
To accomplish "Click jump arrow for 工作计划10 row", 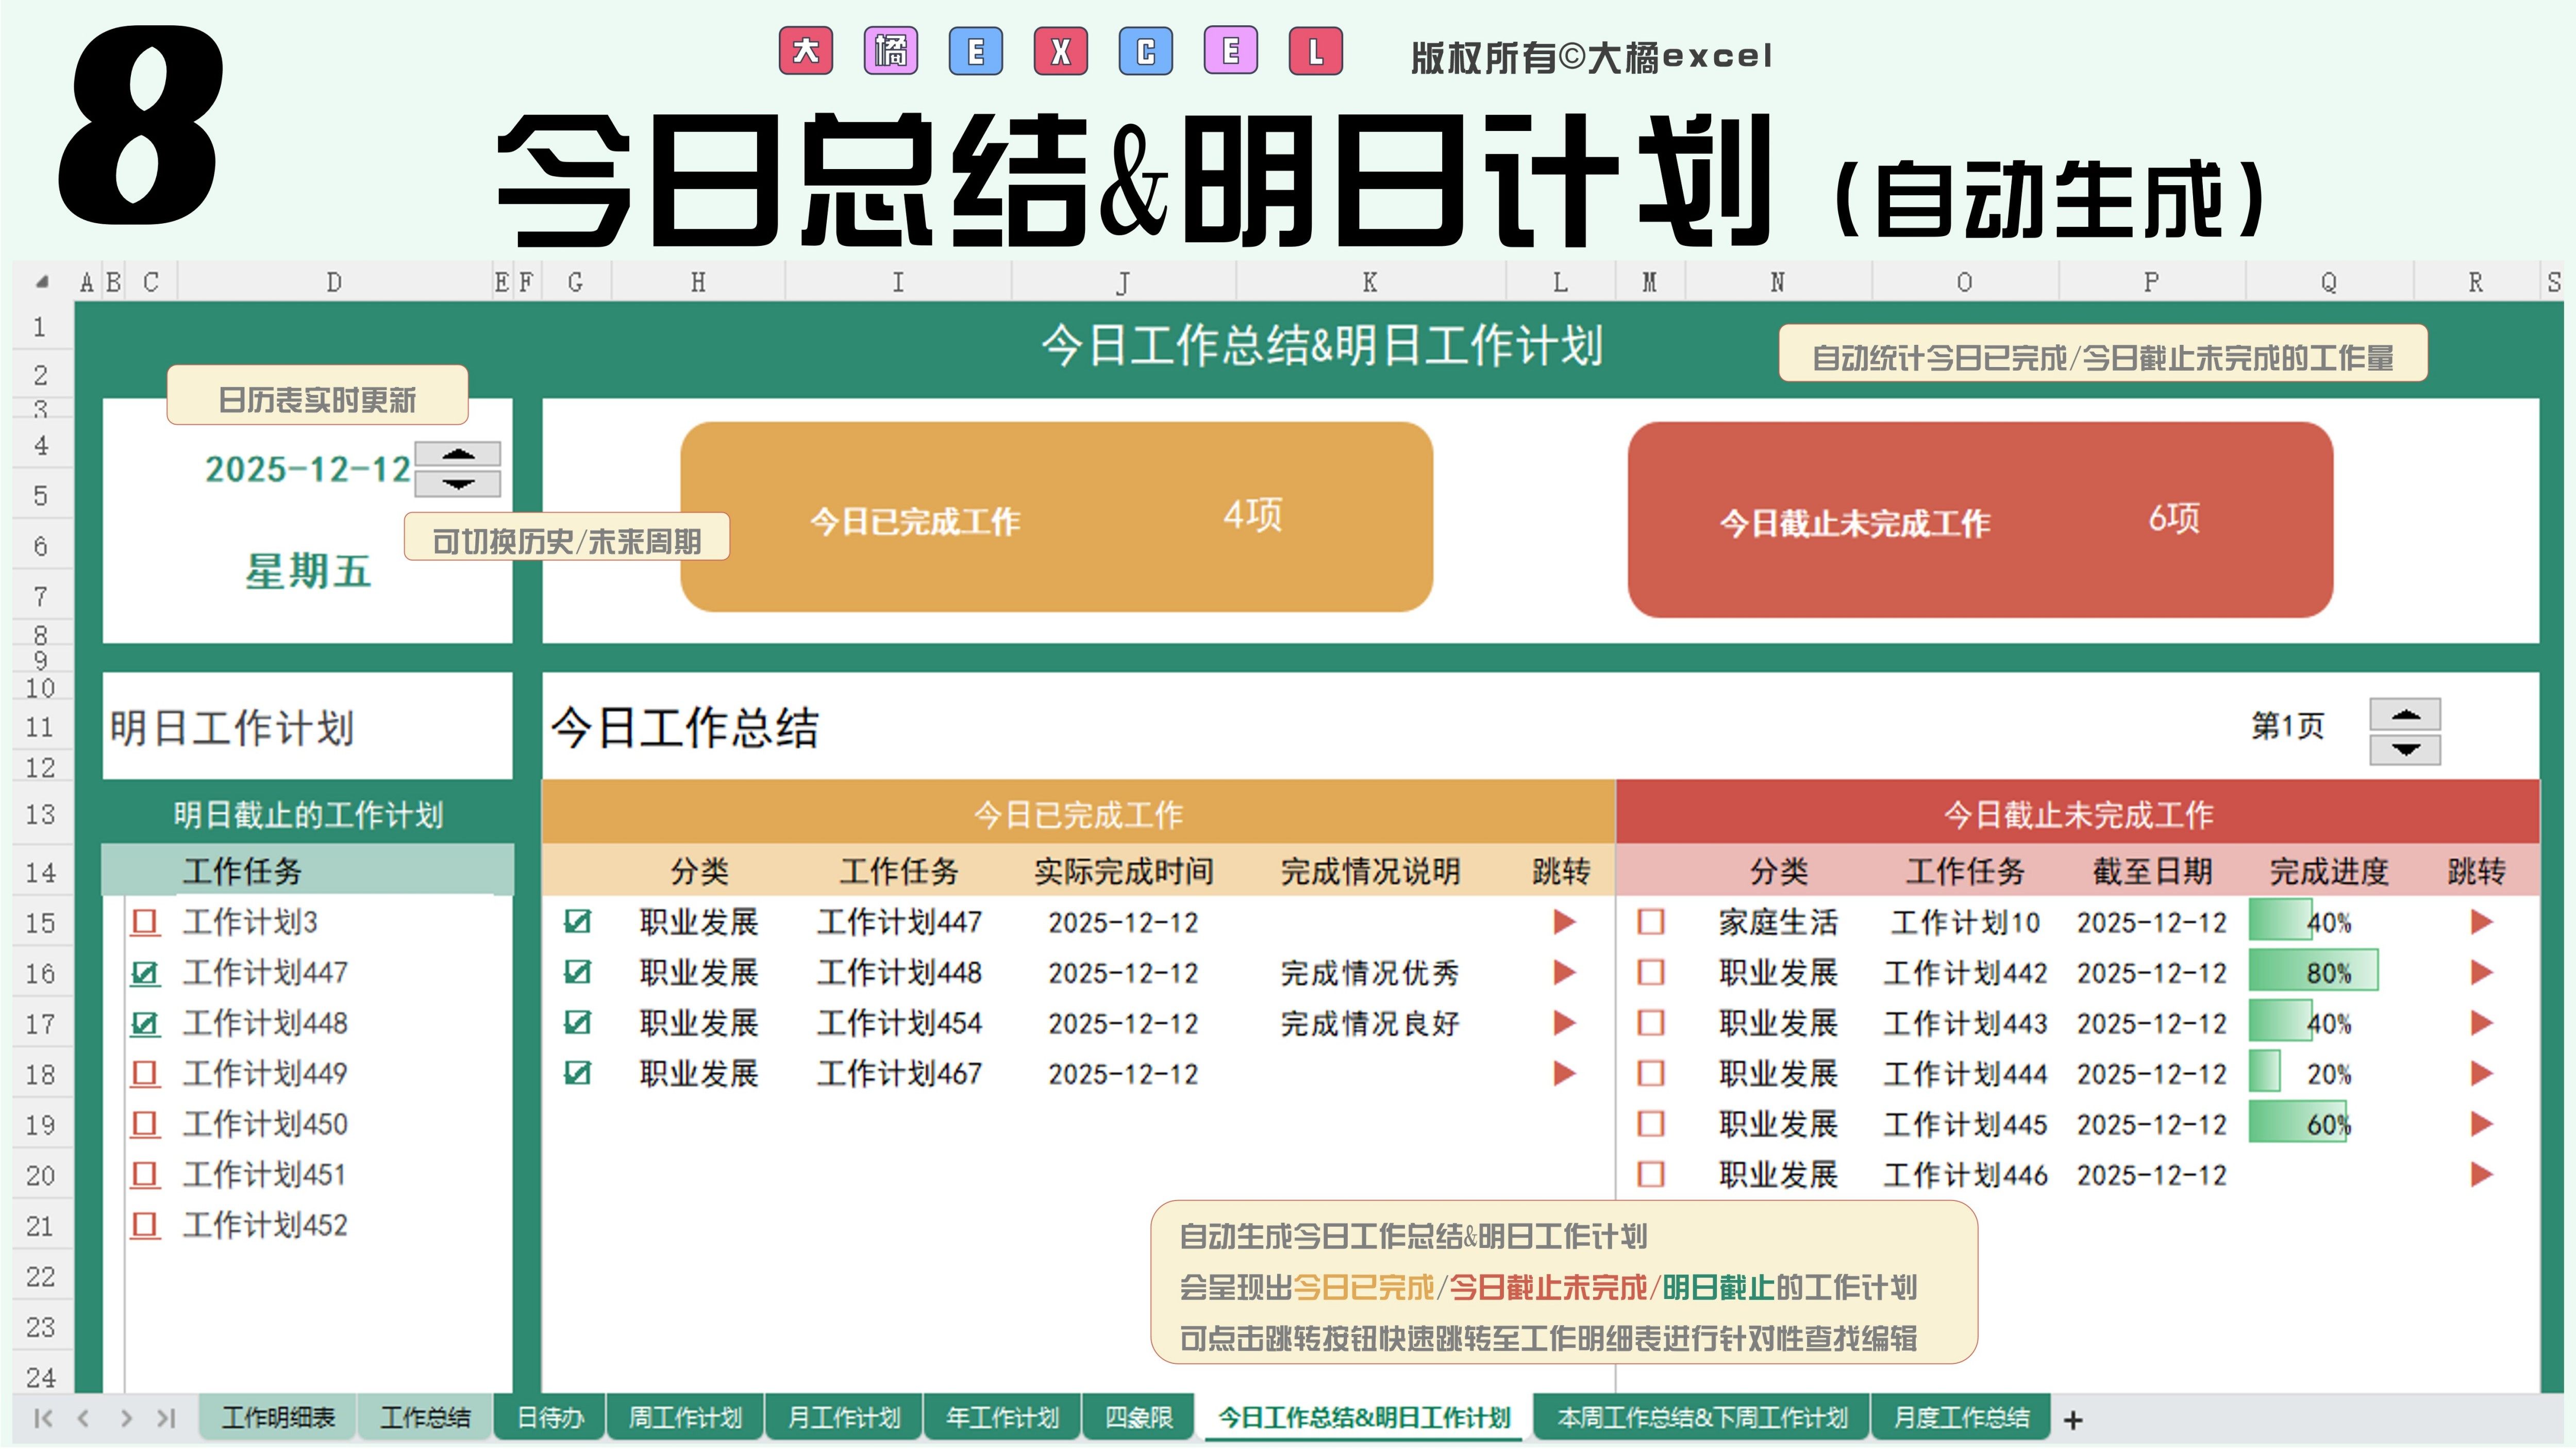I will [2480, 922].
